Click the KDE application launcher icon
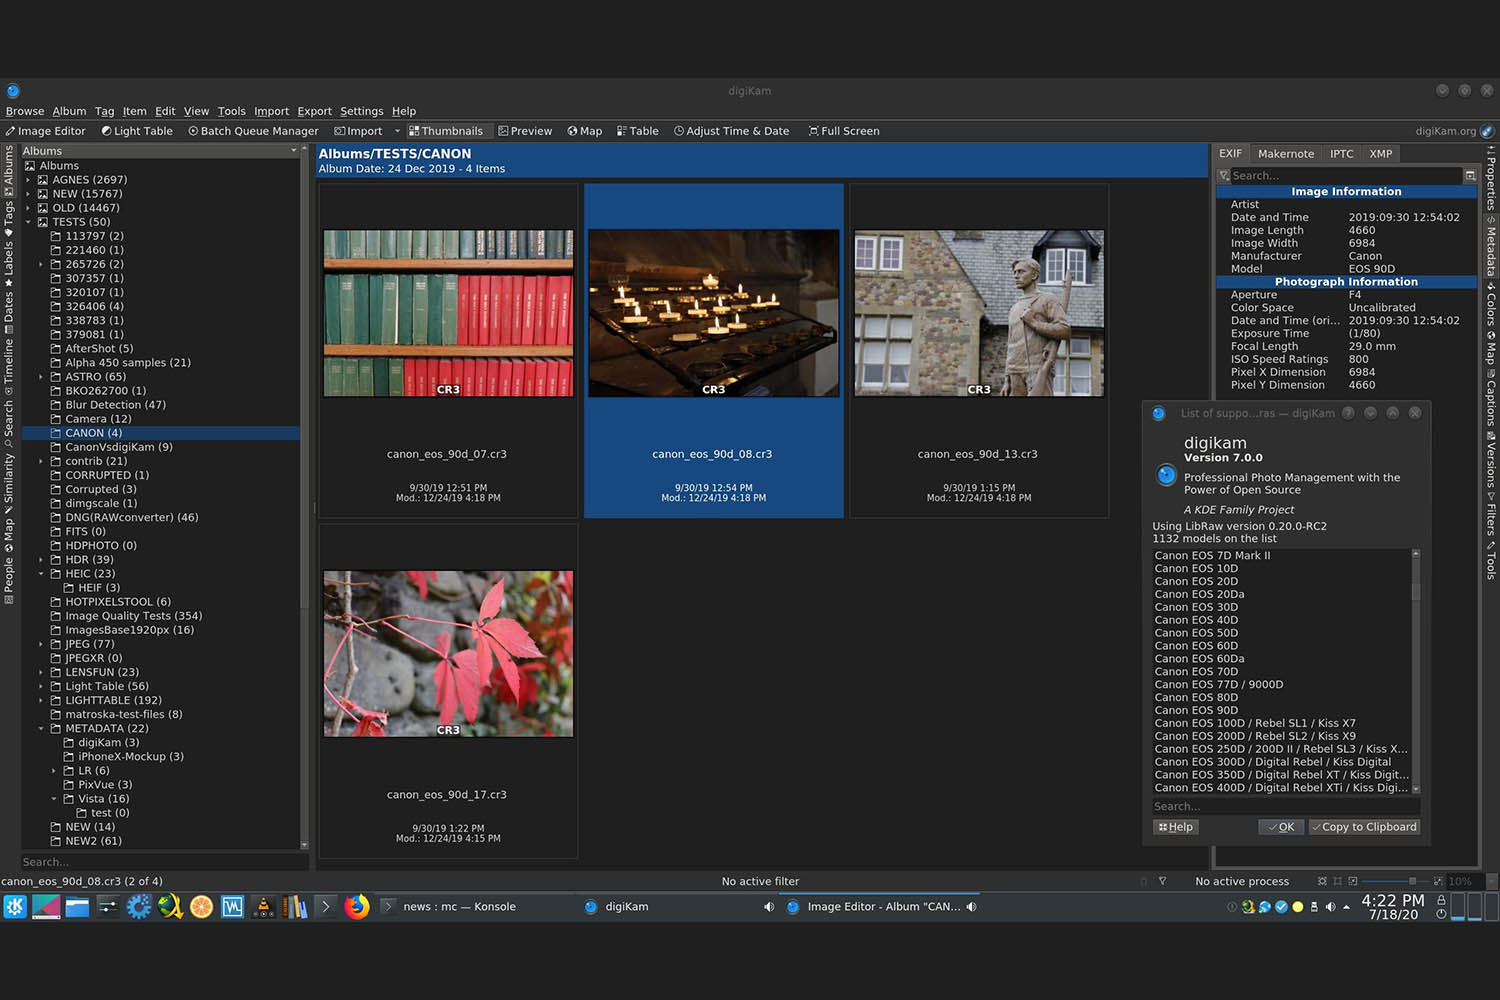Screen dimensions: 1500x1000 [x=15, y=907]
